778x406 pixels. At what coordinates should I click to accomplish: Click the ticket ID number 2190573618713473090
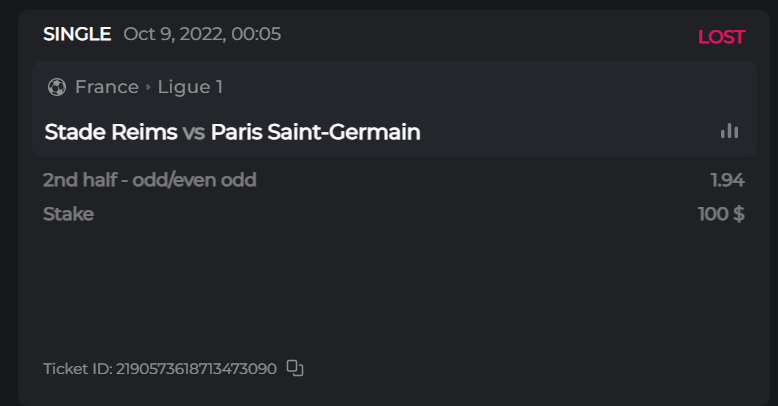(x=197, y=368)
